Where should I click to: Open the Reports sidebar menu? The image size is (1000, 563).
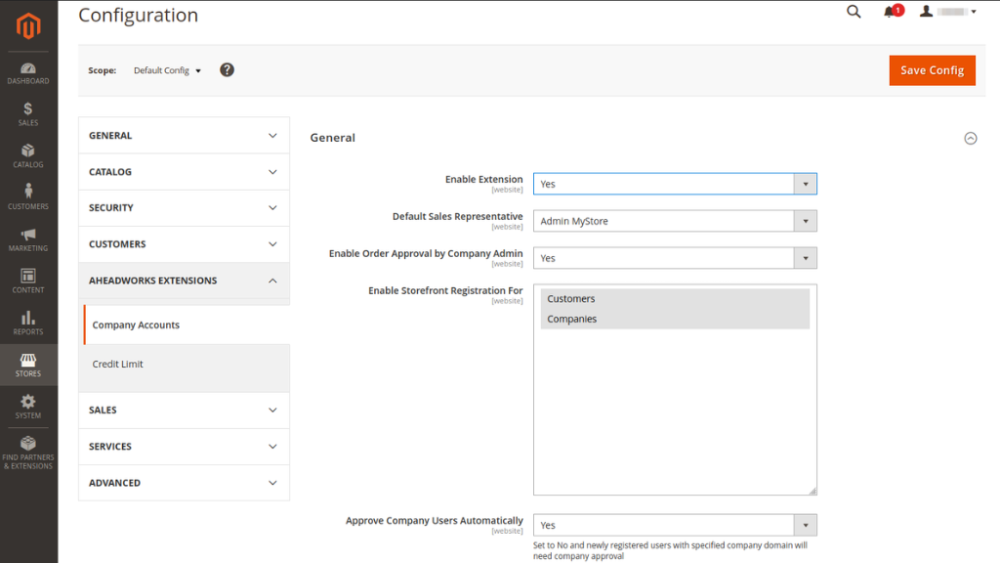pyautogui.click(x=28, y=323)
